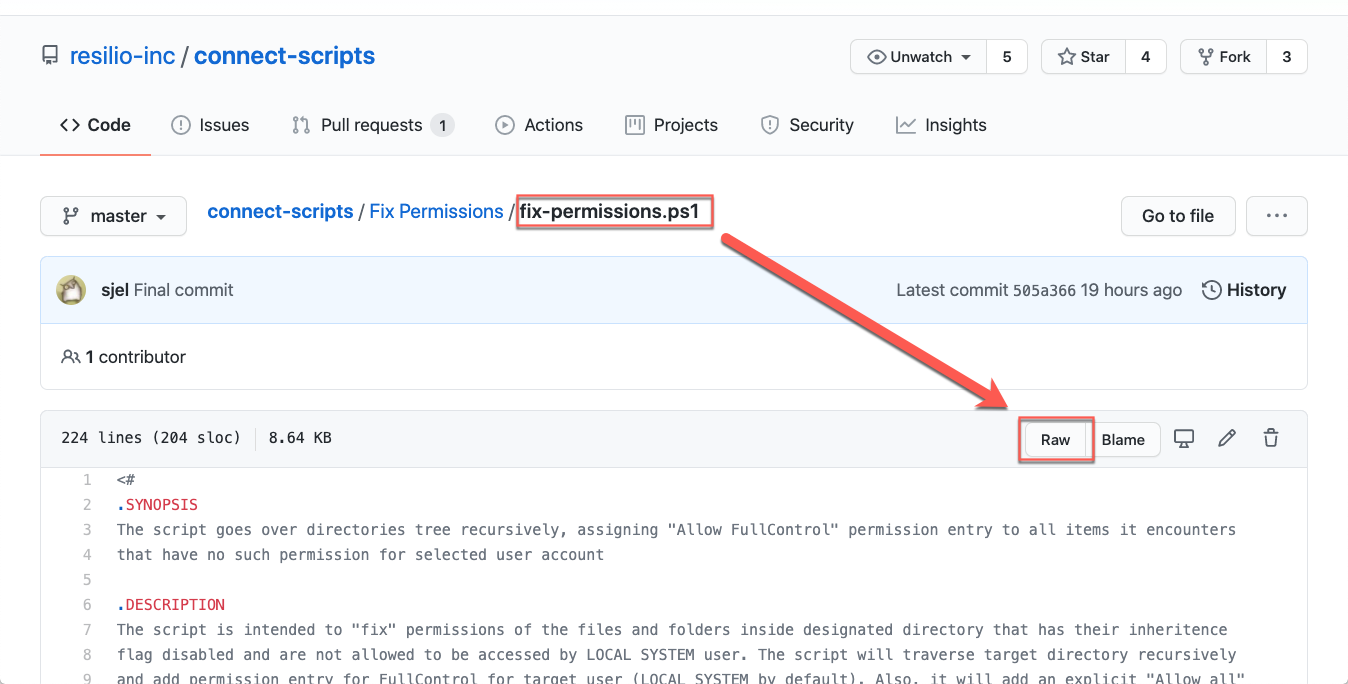The image size is (1348, 684).
Task: Star this repository
Action: point(1084,57)
